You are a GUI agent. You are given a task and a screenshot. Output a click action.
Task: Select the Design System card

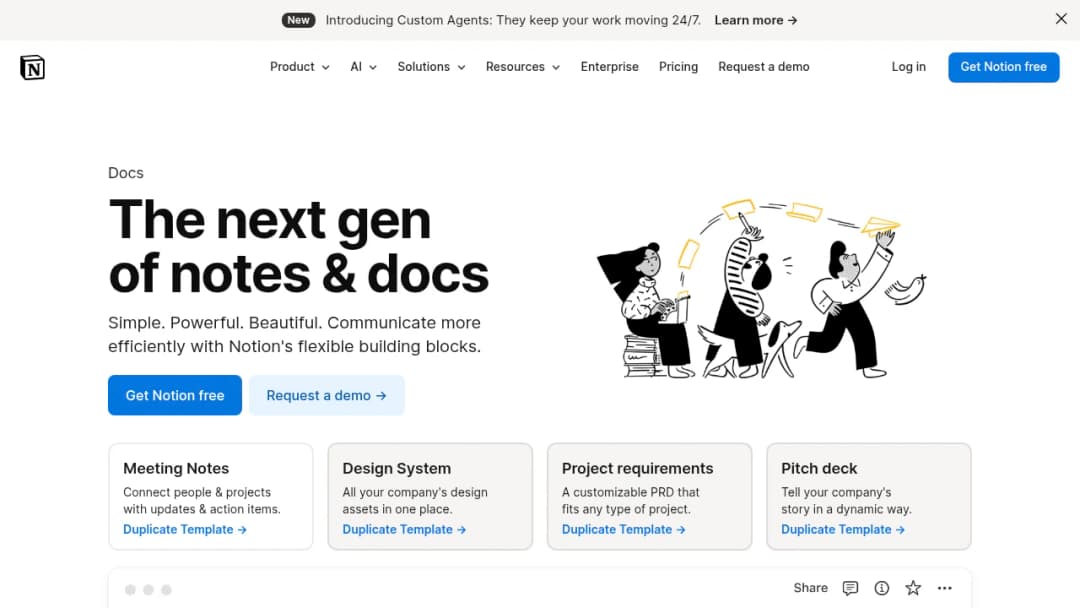click(430, 496)
